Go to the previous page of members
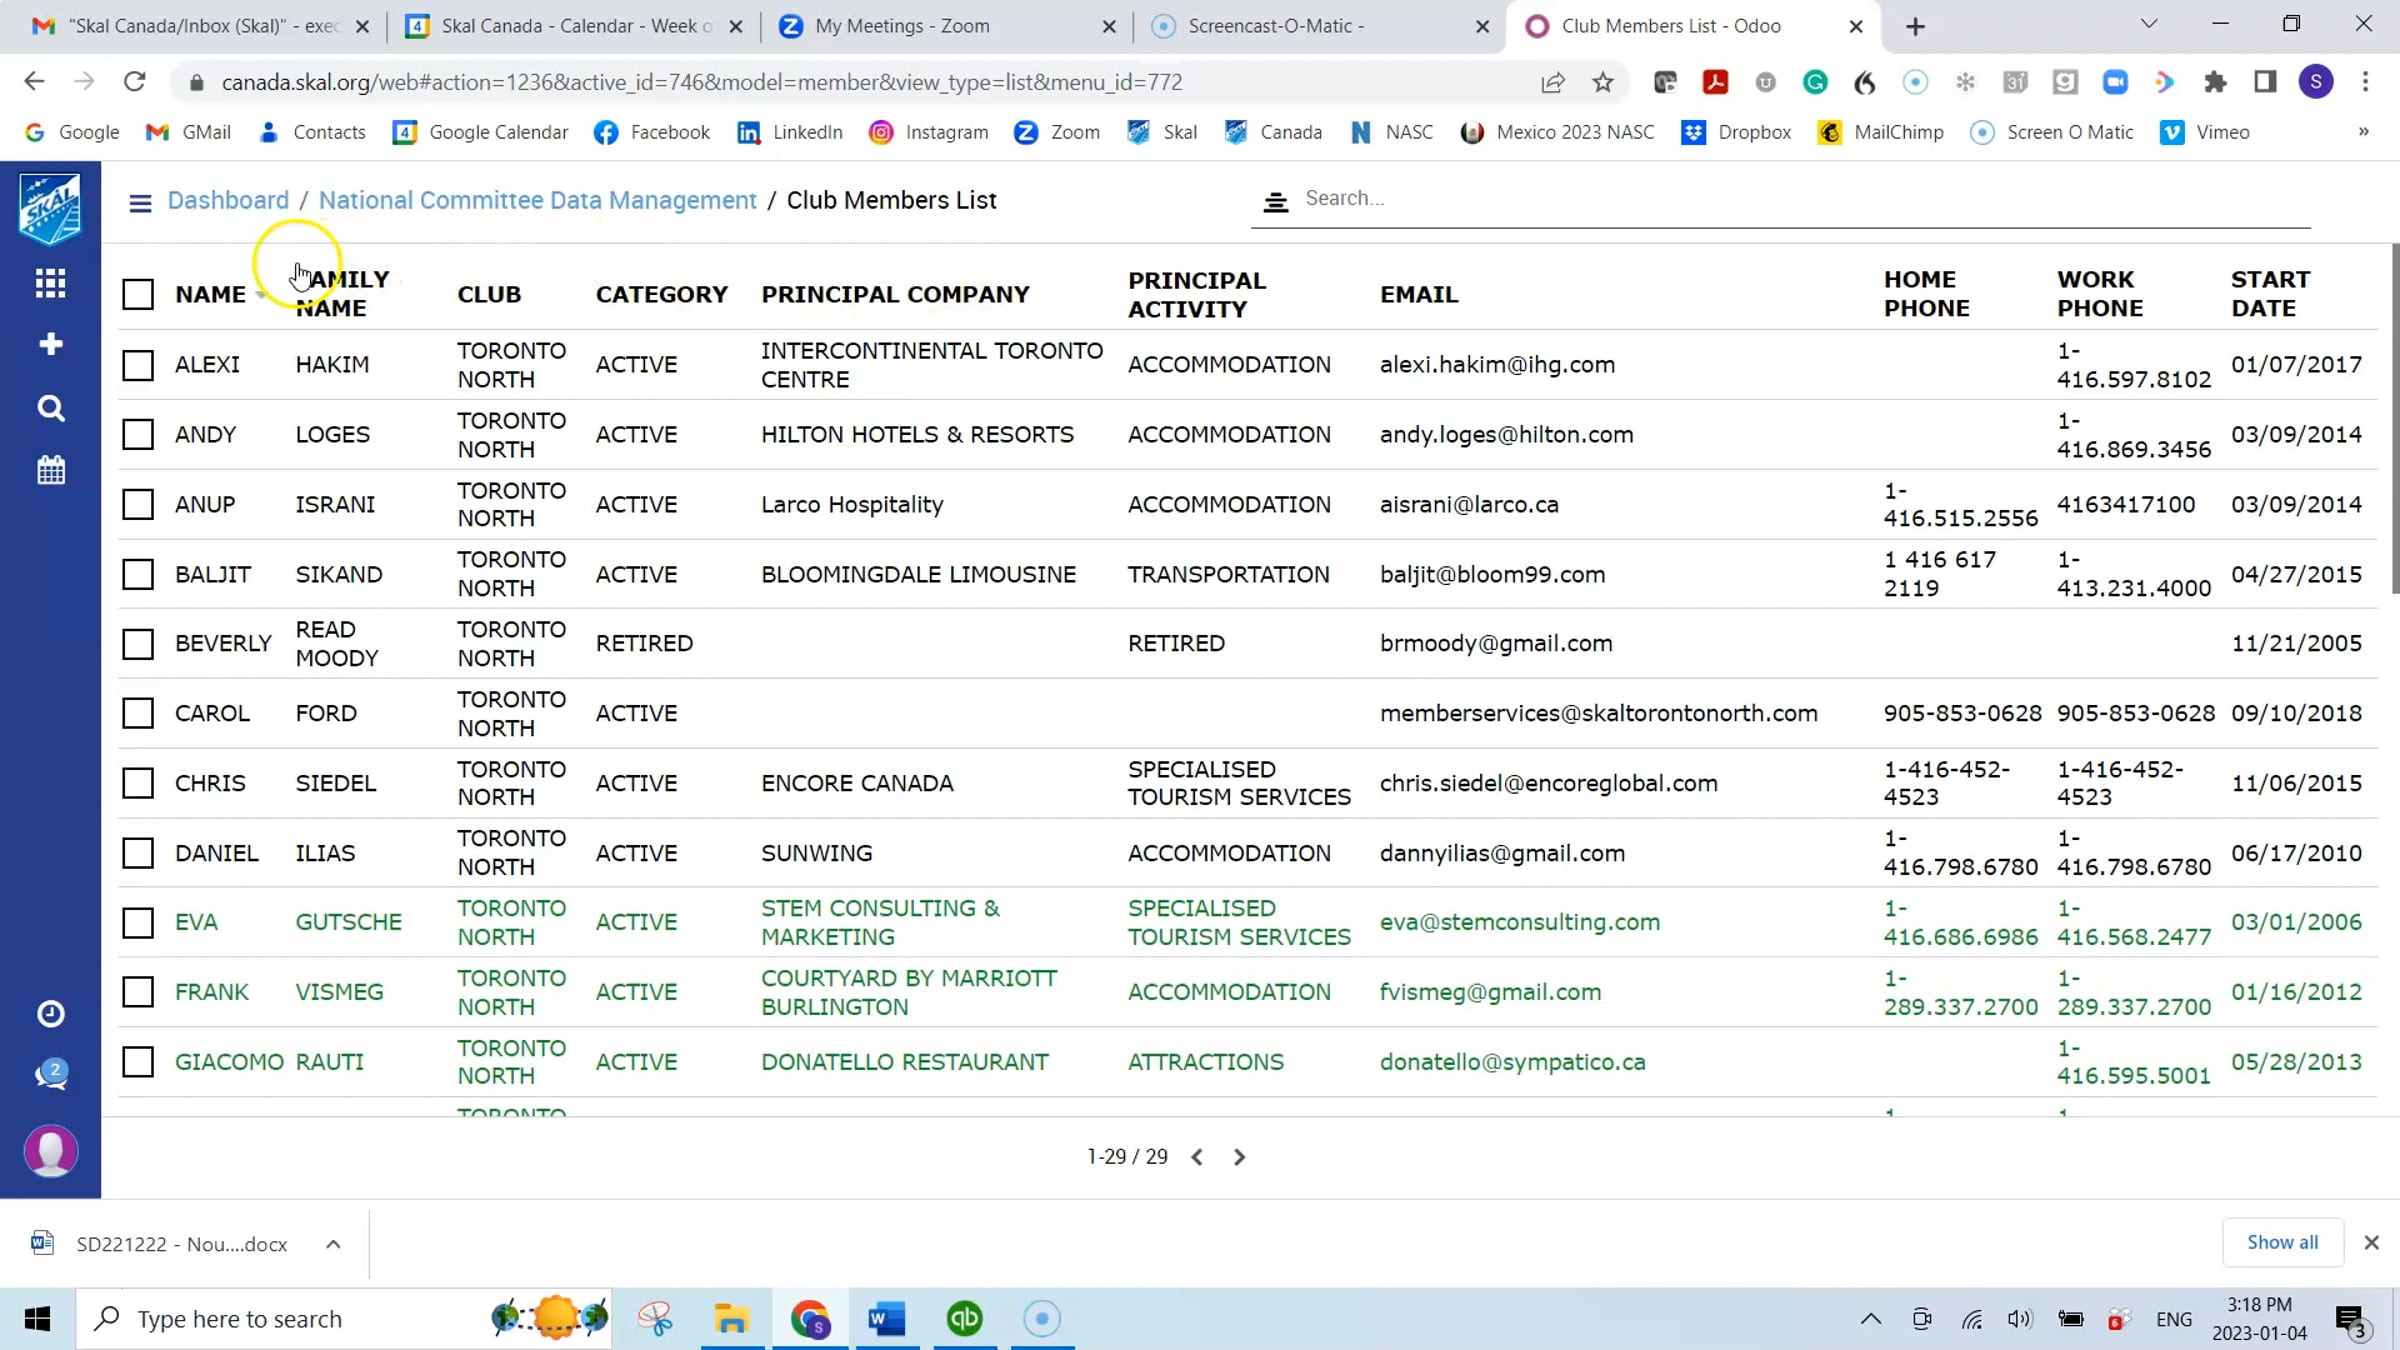This screenshot has width=2400, height=1350. click(x=1197, y=1157)
